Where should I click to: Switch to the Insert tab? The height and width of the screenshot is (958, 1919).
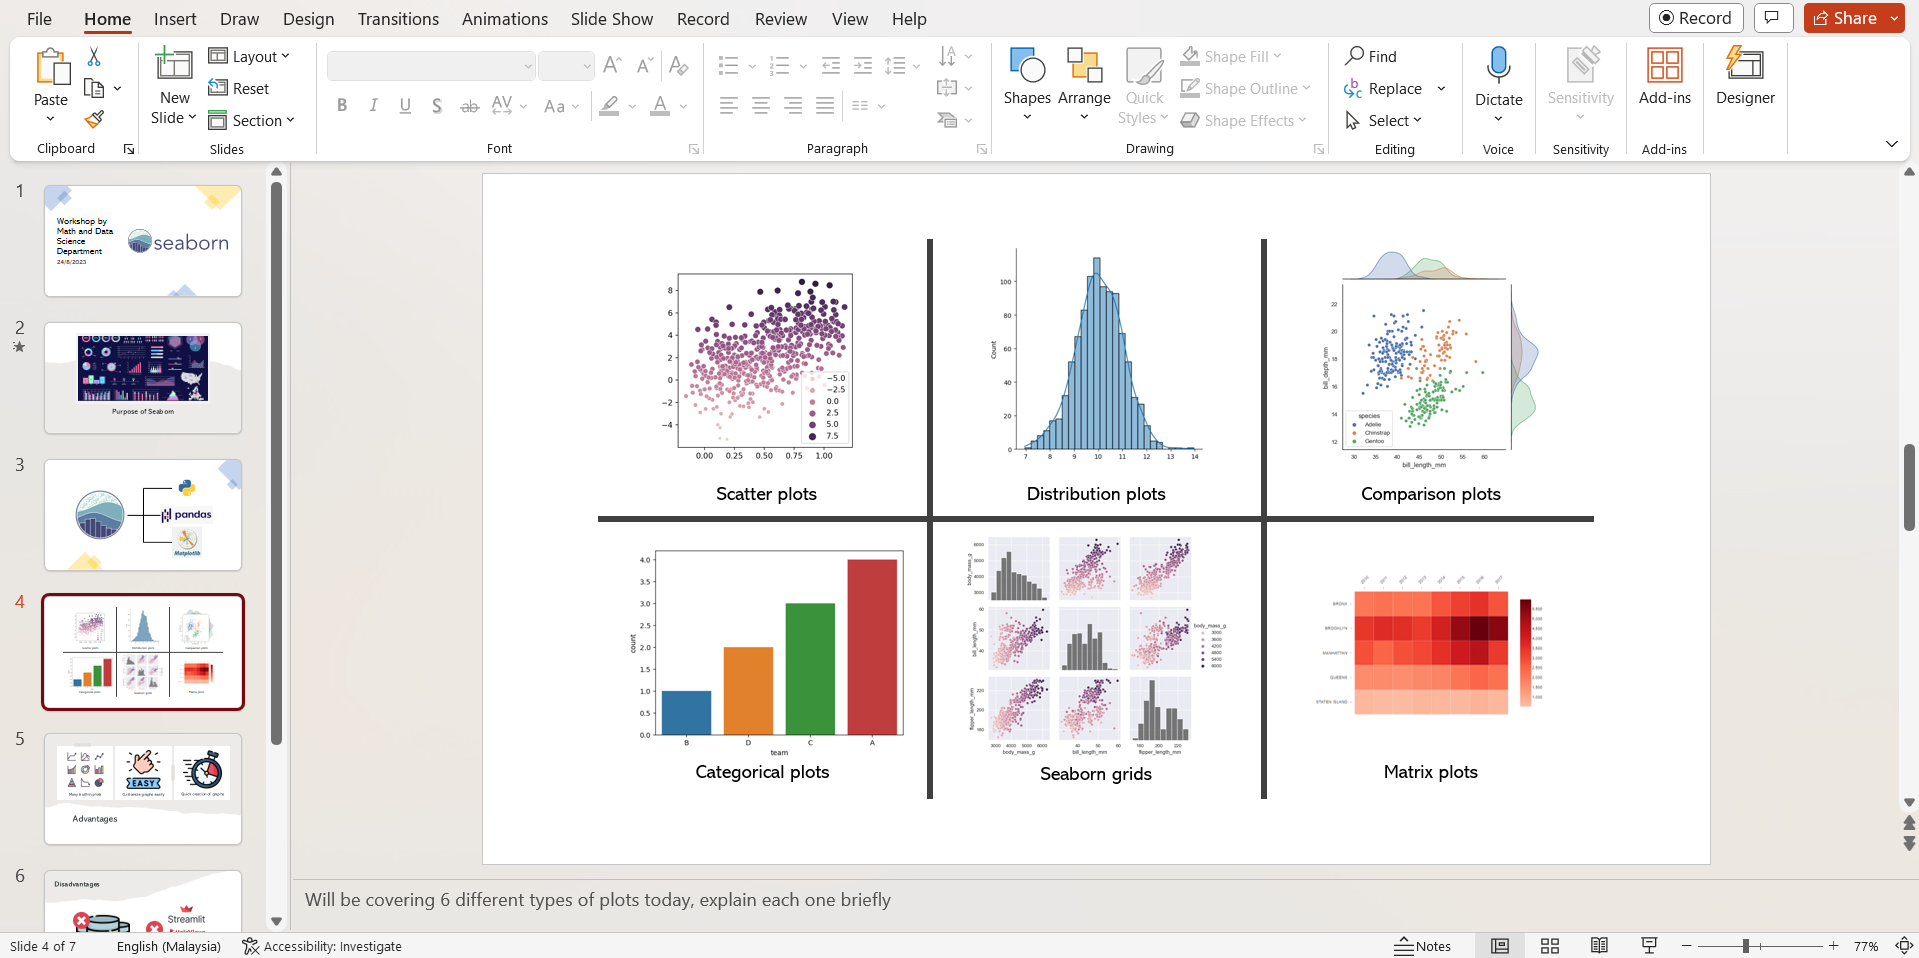(x=175, y=19)
